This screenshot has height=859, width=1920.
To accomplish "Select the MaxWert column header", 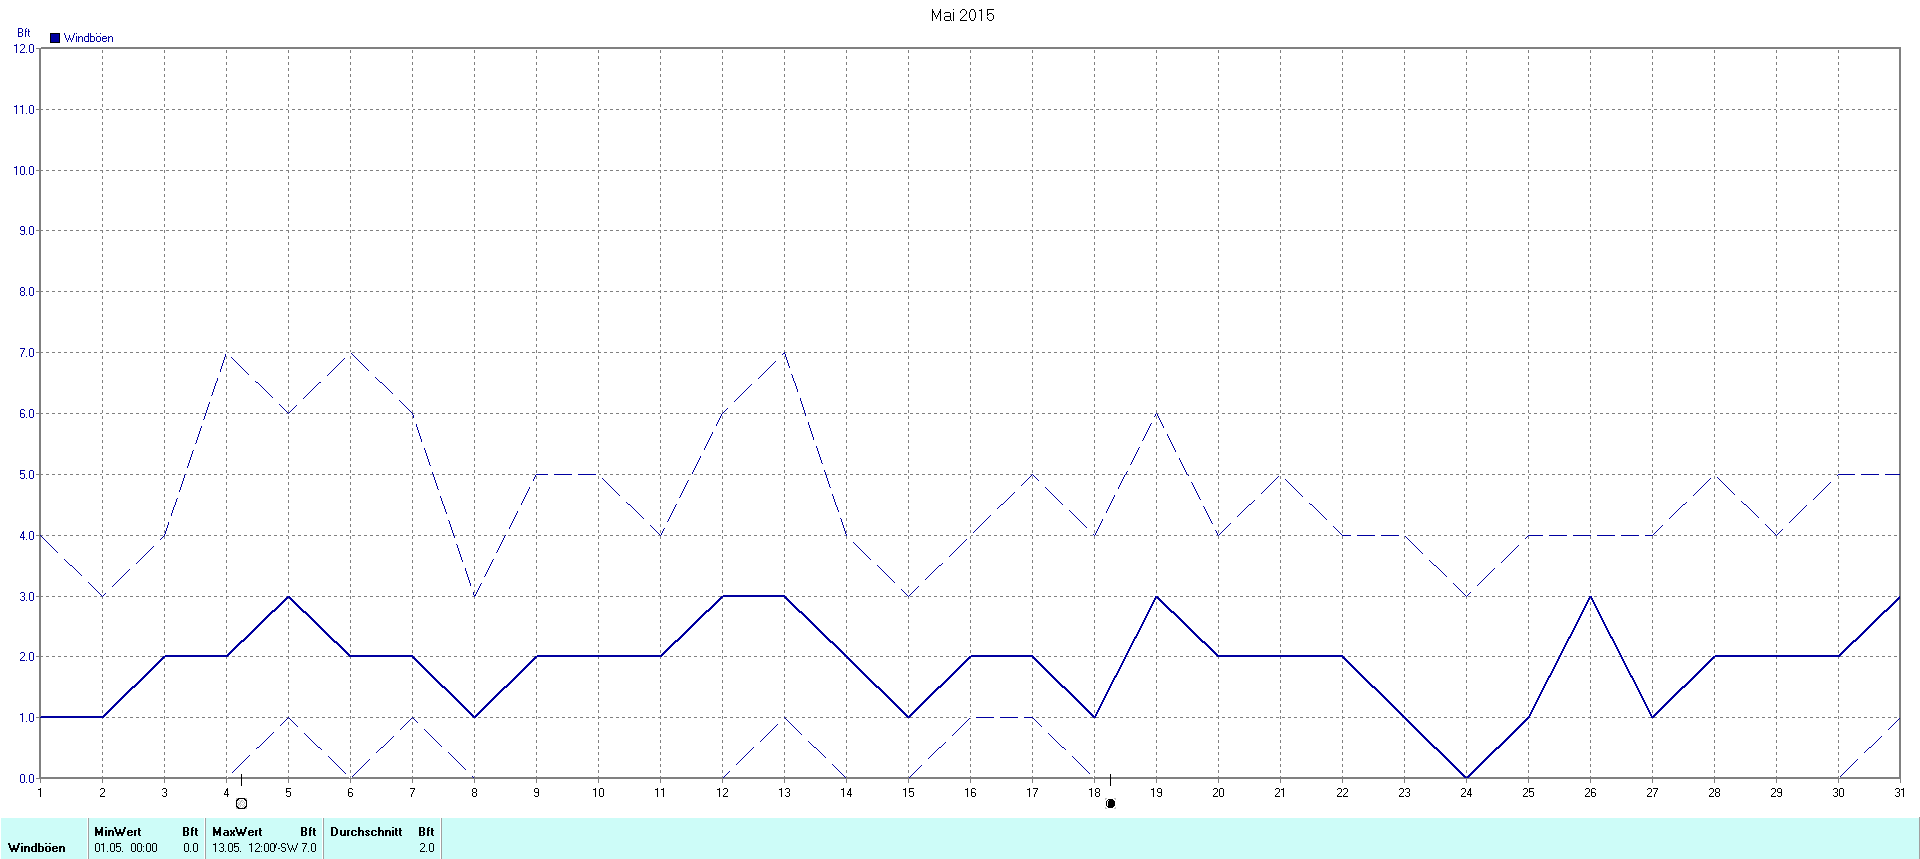I will coord(237,831).
